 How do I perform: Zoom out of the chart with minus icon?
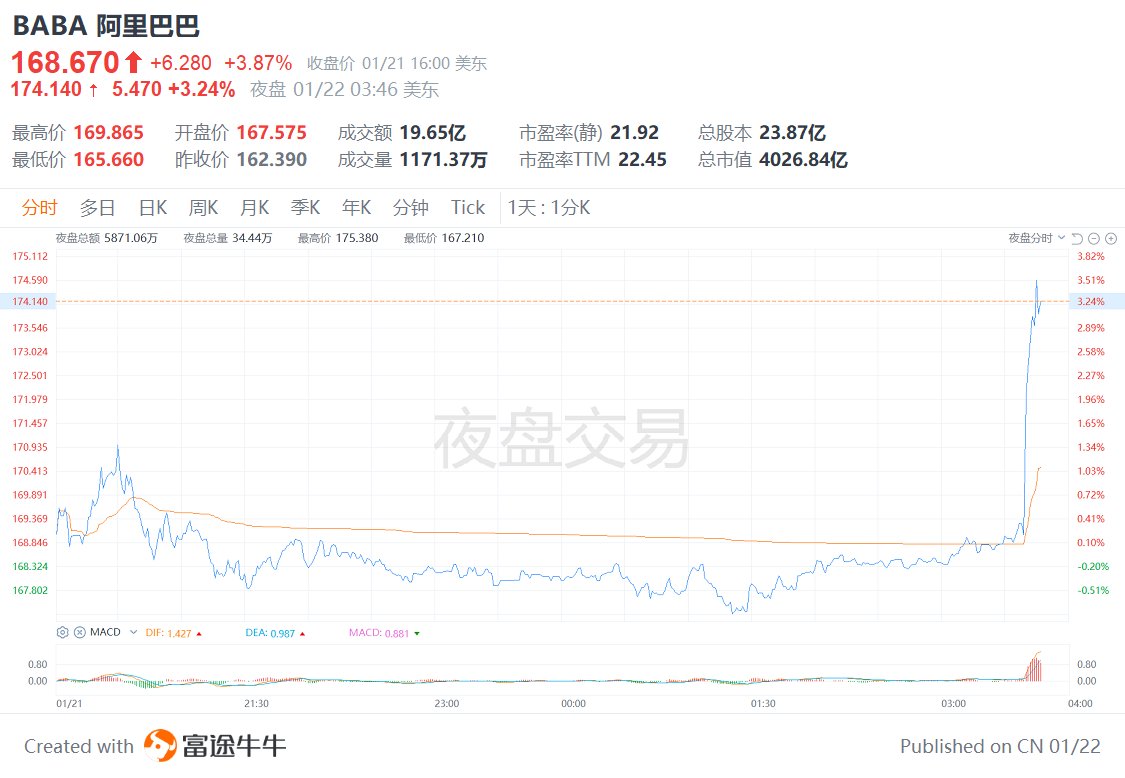coord(1094,238)
